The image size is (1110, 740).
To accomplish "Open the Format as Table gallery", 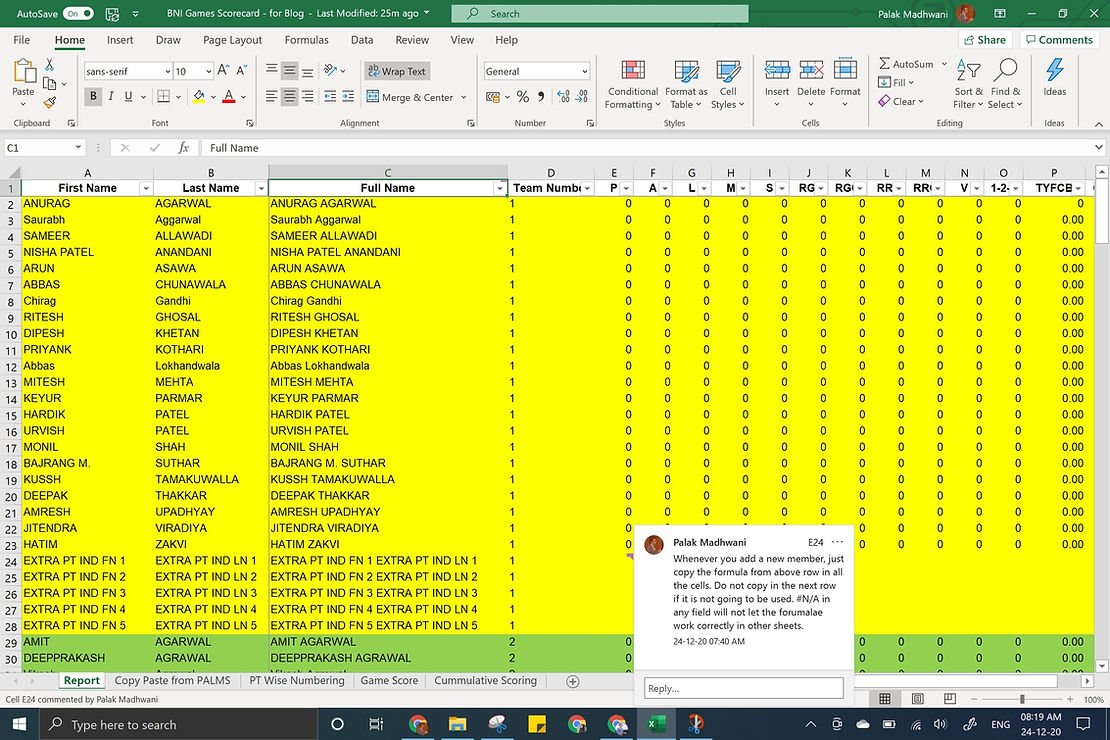I will (687, 71).
